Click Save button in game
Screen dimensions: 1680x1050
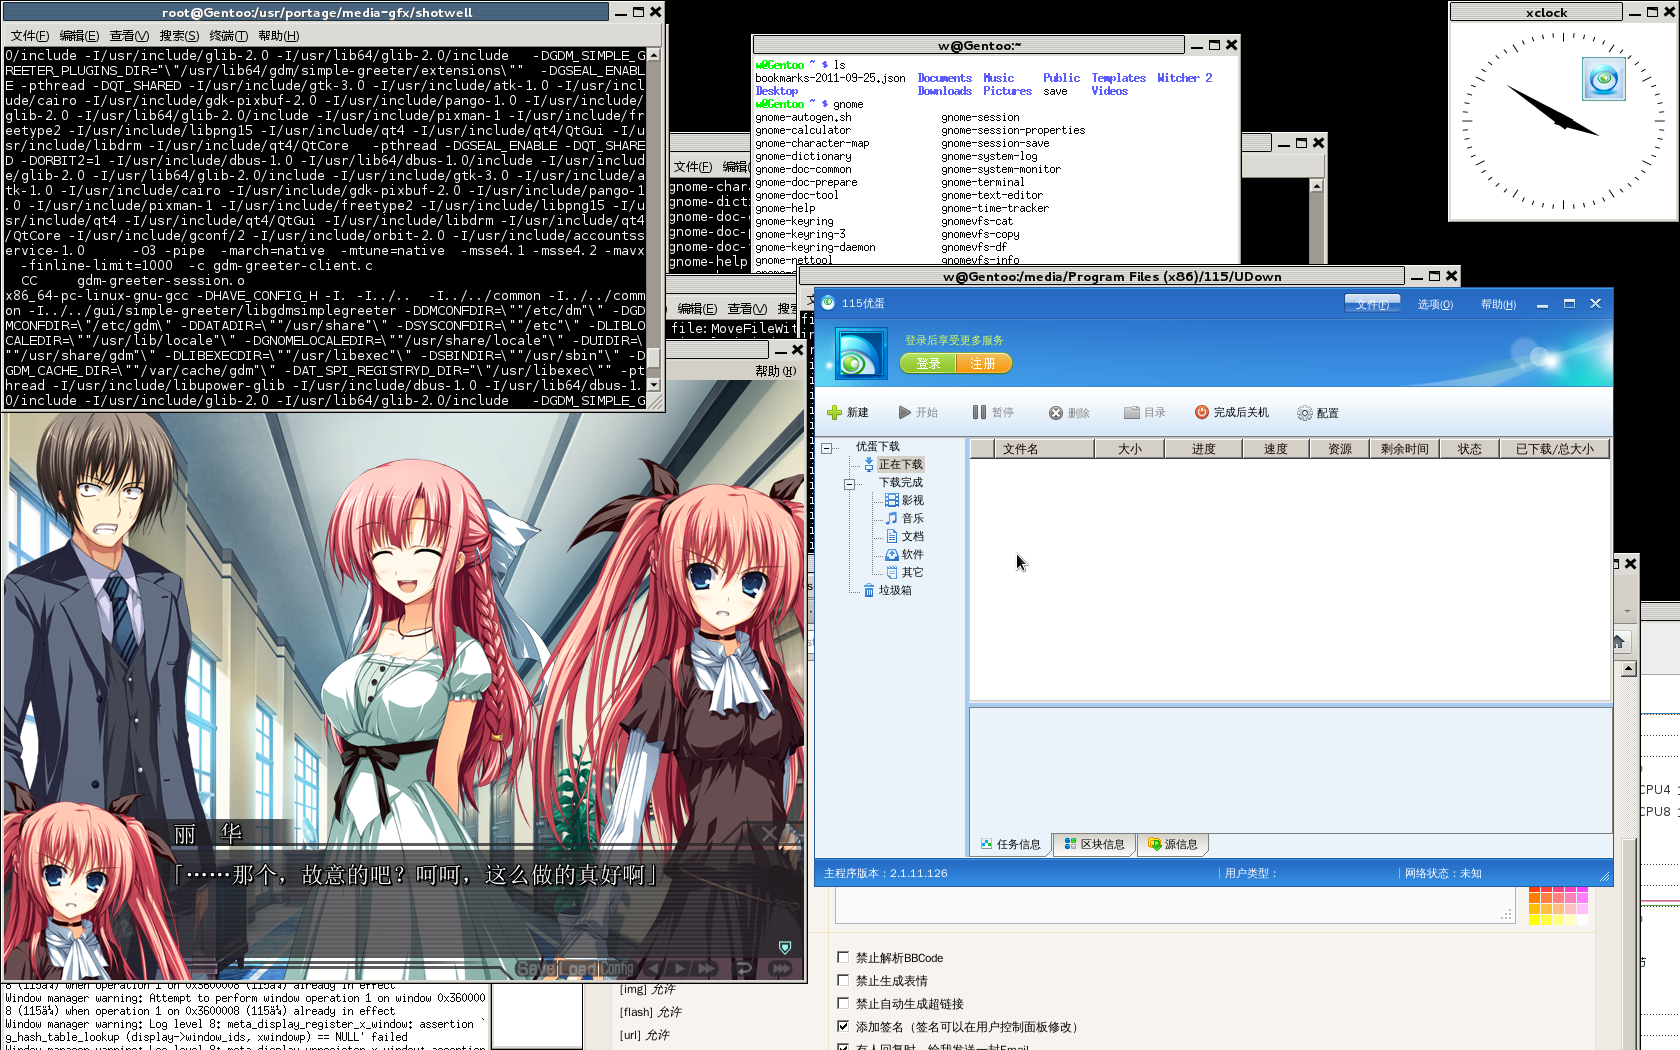535,968
